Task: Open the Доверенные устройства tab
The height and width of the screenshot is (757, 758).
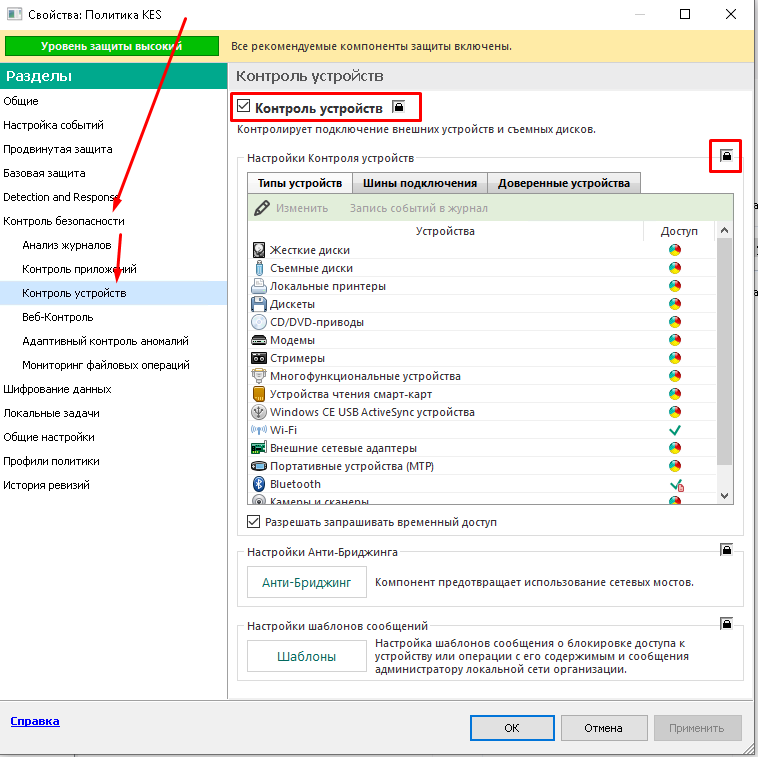Action: click(564, 183)
